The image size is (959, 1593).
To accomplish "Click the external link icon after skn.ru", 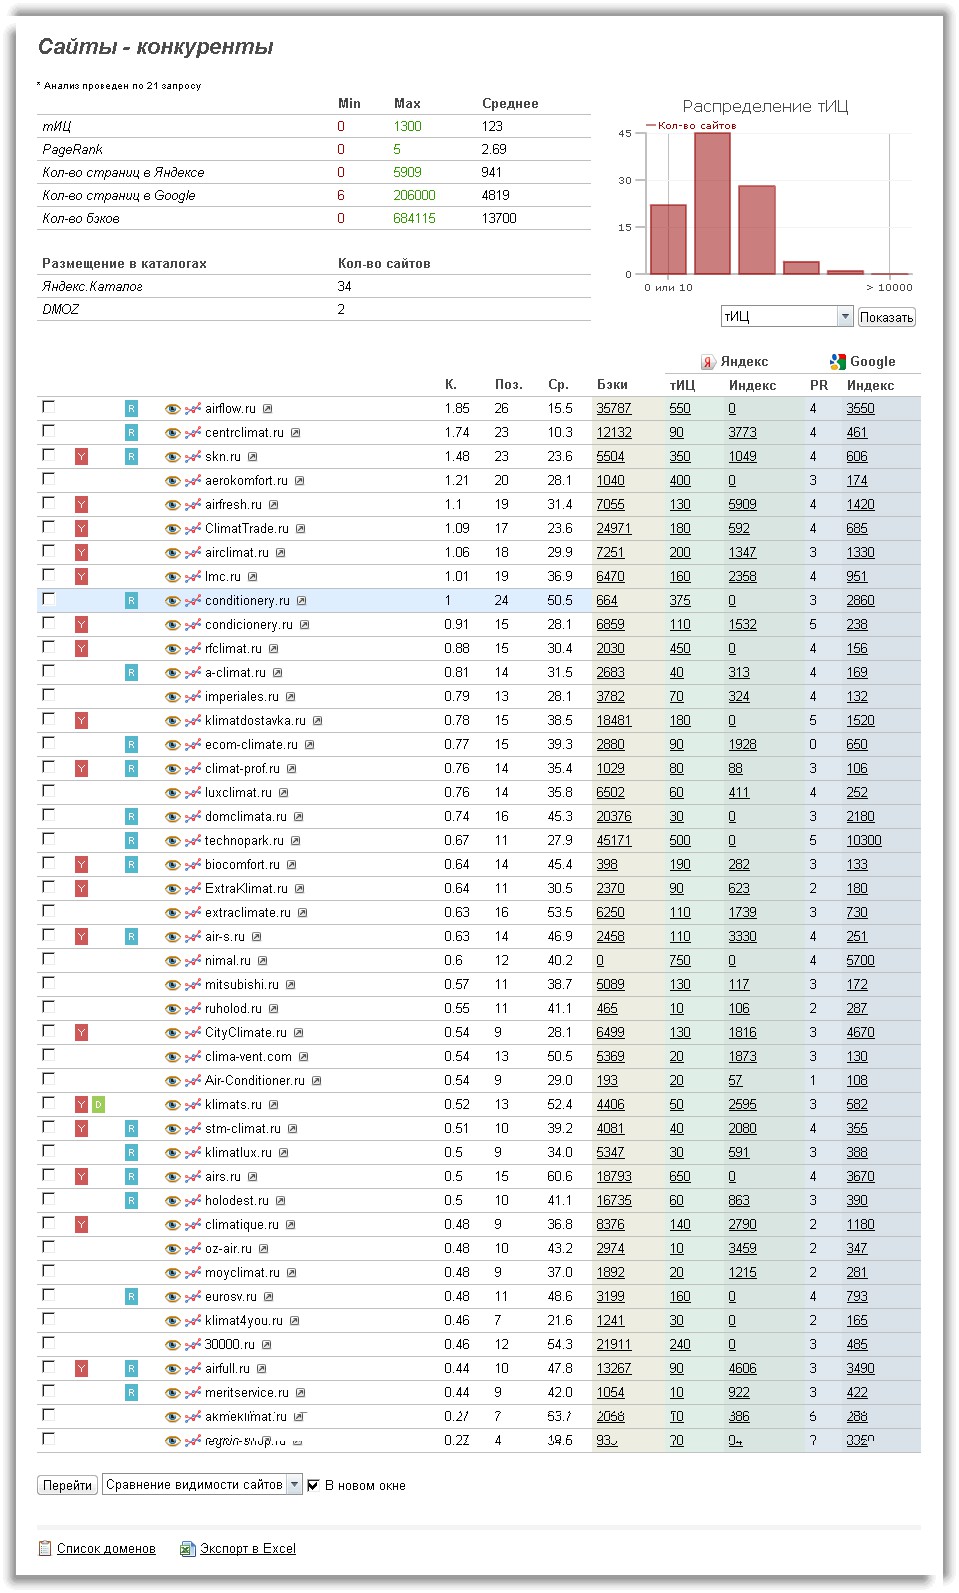I will [x=252, y=457].
